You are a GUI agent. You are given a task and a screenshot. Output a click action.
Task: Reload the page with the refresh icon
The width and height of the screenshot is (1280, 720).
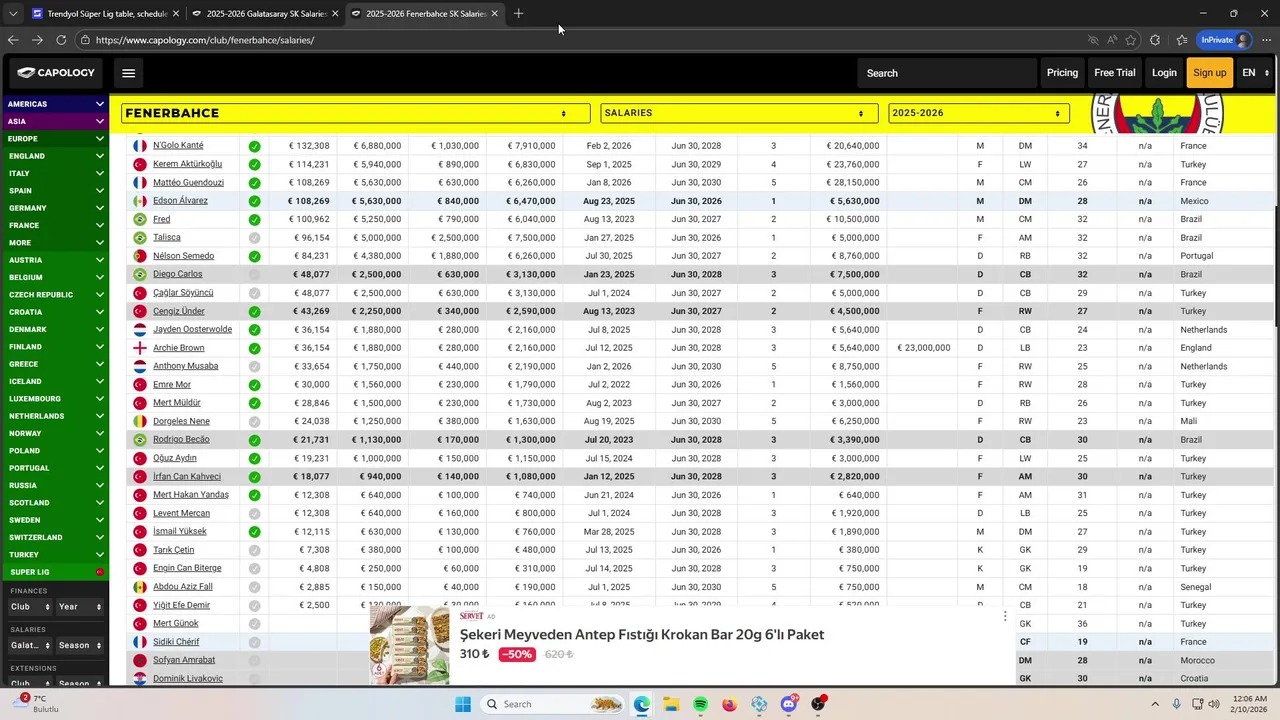(61, 40)
